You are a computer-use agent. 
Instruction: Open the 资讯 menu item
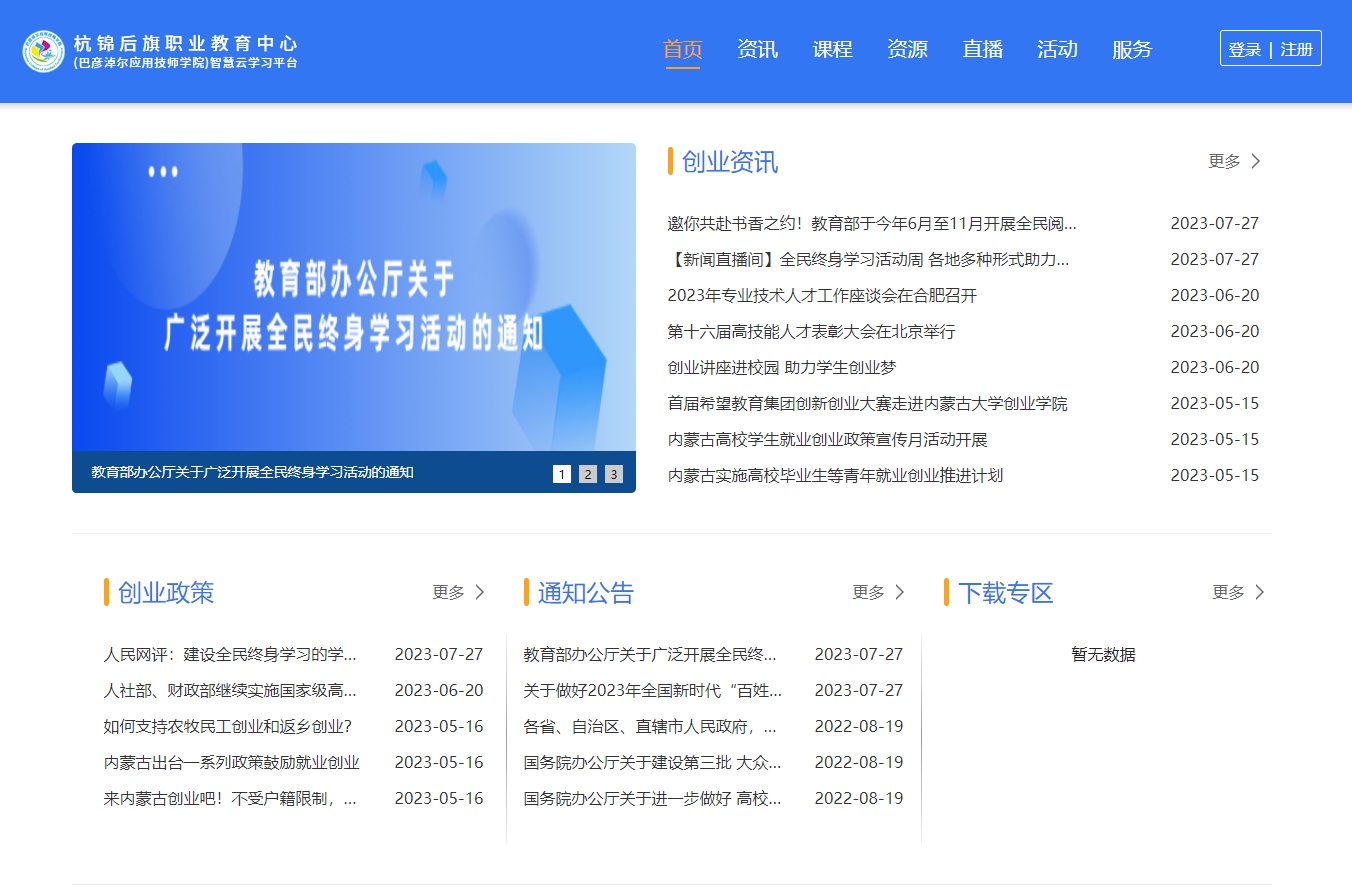click(757, 48)
